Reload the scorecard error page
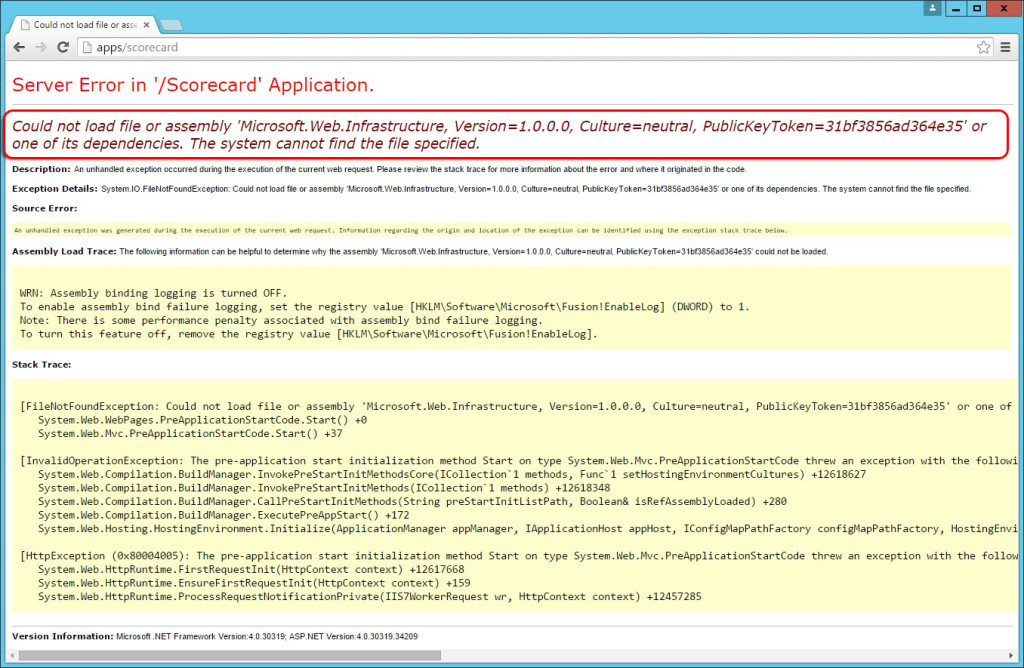 pyautogui.click(x=63, y=47)
